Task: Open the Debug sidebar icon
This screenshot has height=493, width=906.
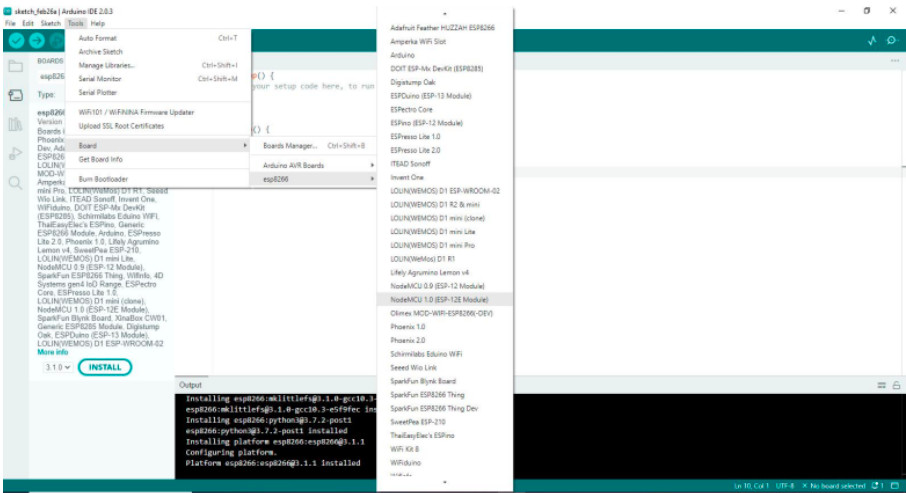Action: tap(16, 153)
